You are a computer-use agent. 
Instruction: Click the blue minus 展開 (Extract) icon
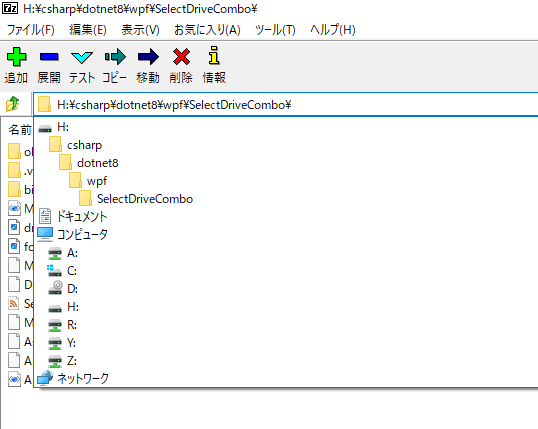49,57
